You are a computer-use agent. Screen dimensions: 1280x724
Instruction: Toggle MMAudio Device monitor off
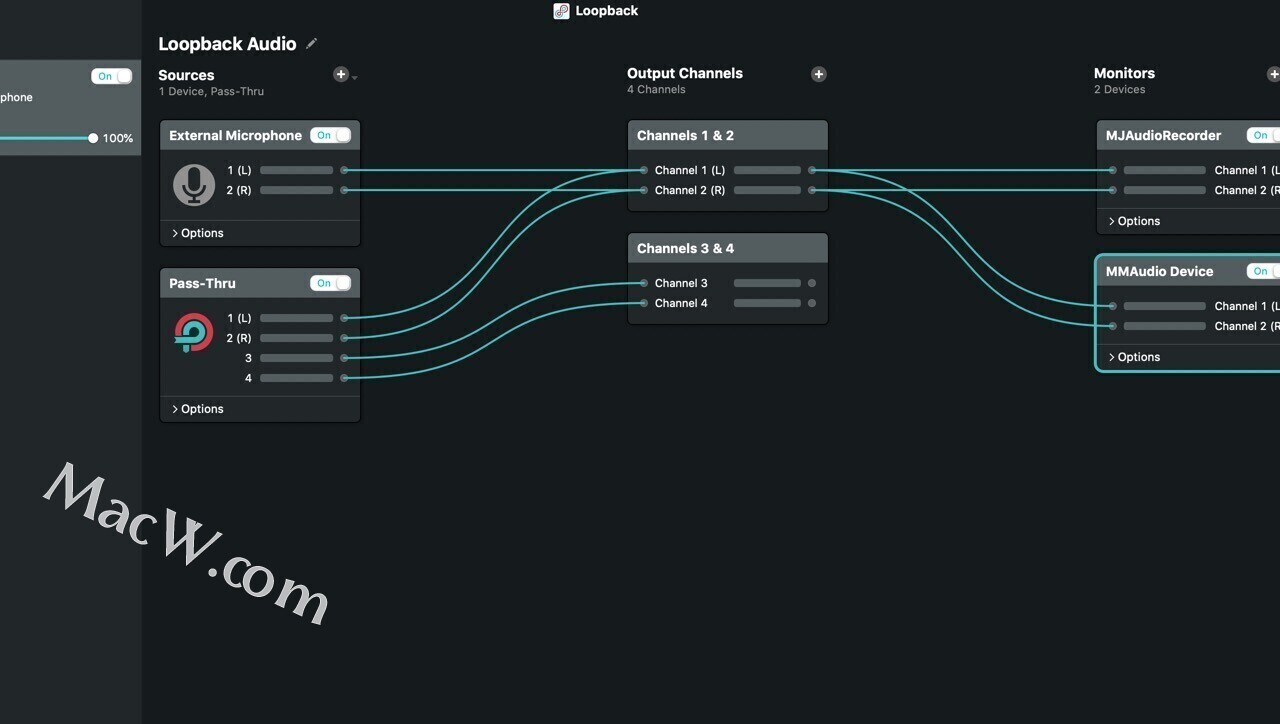pos(1264,271)
